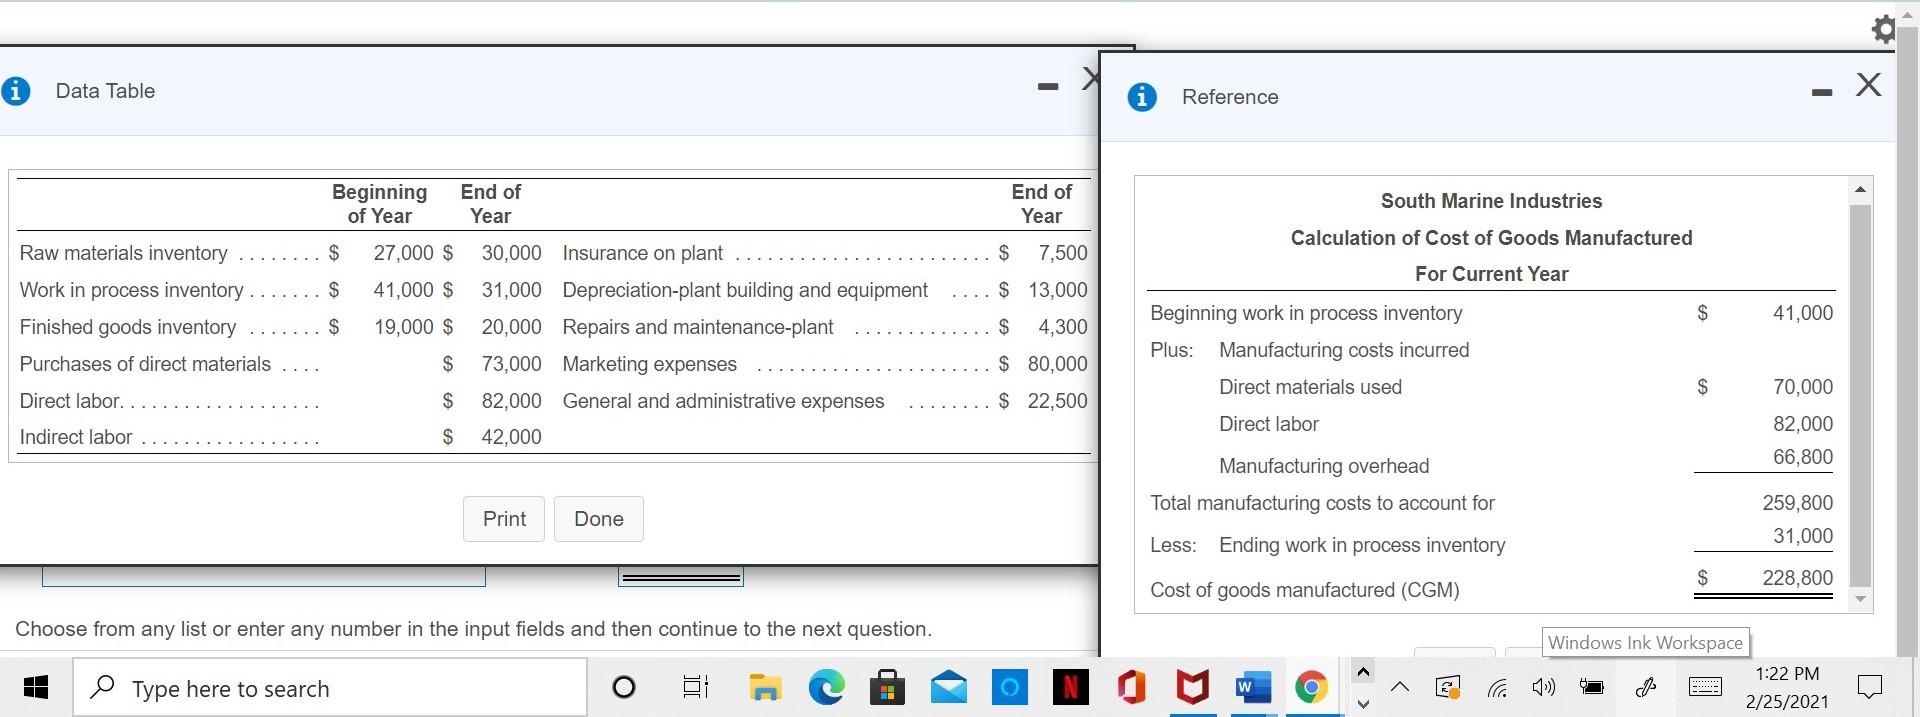Switch to Google Chrome in the taskbar
This screenshot has width=1920, height=717.
click(1311, 687)
